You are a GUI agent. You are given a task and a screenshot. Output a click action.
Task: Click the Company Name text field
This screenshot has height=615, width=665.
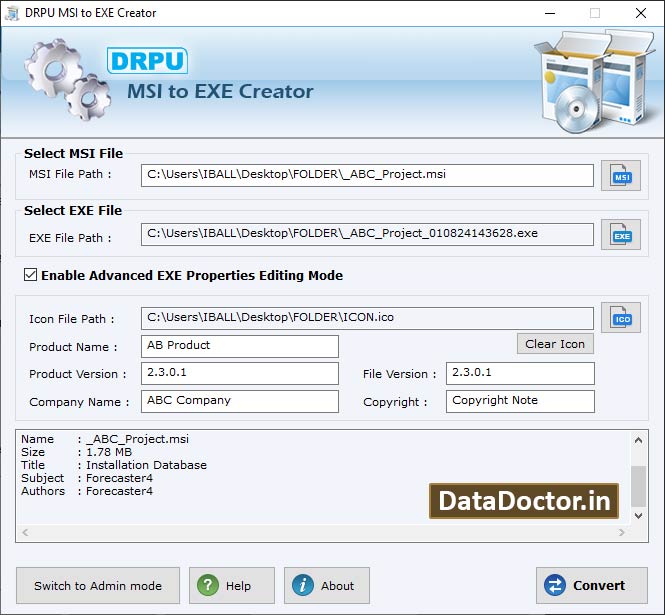(x=240, y=401)
